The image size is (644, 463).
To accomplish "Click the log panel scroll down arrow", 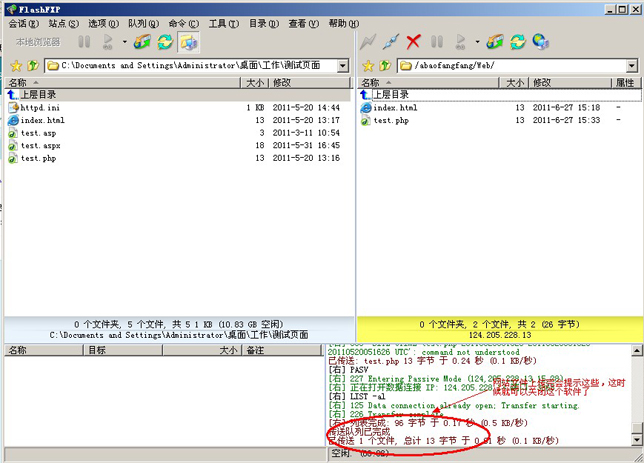I will [637, 440].
